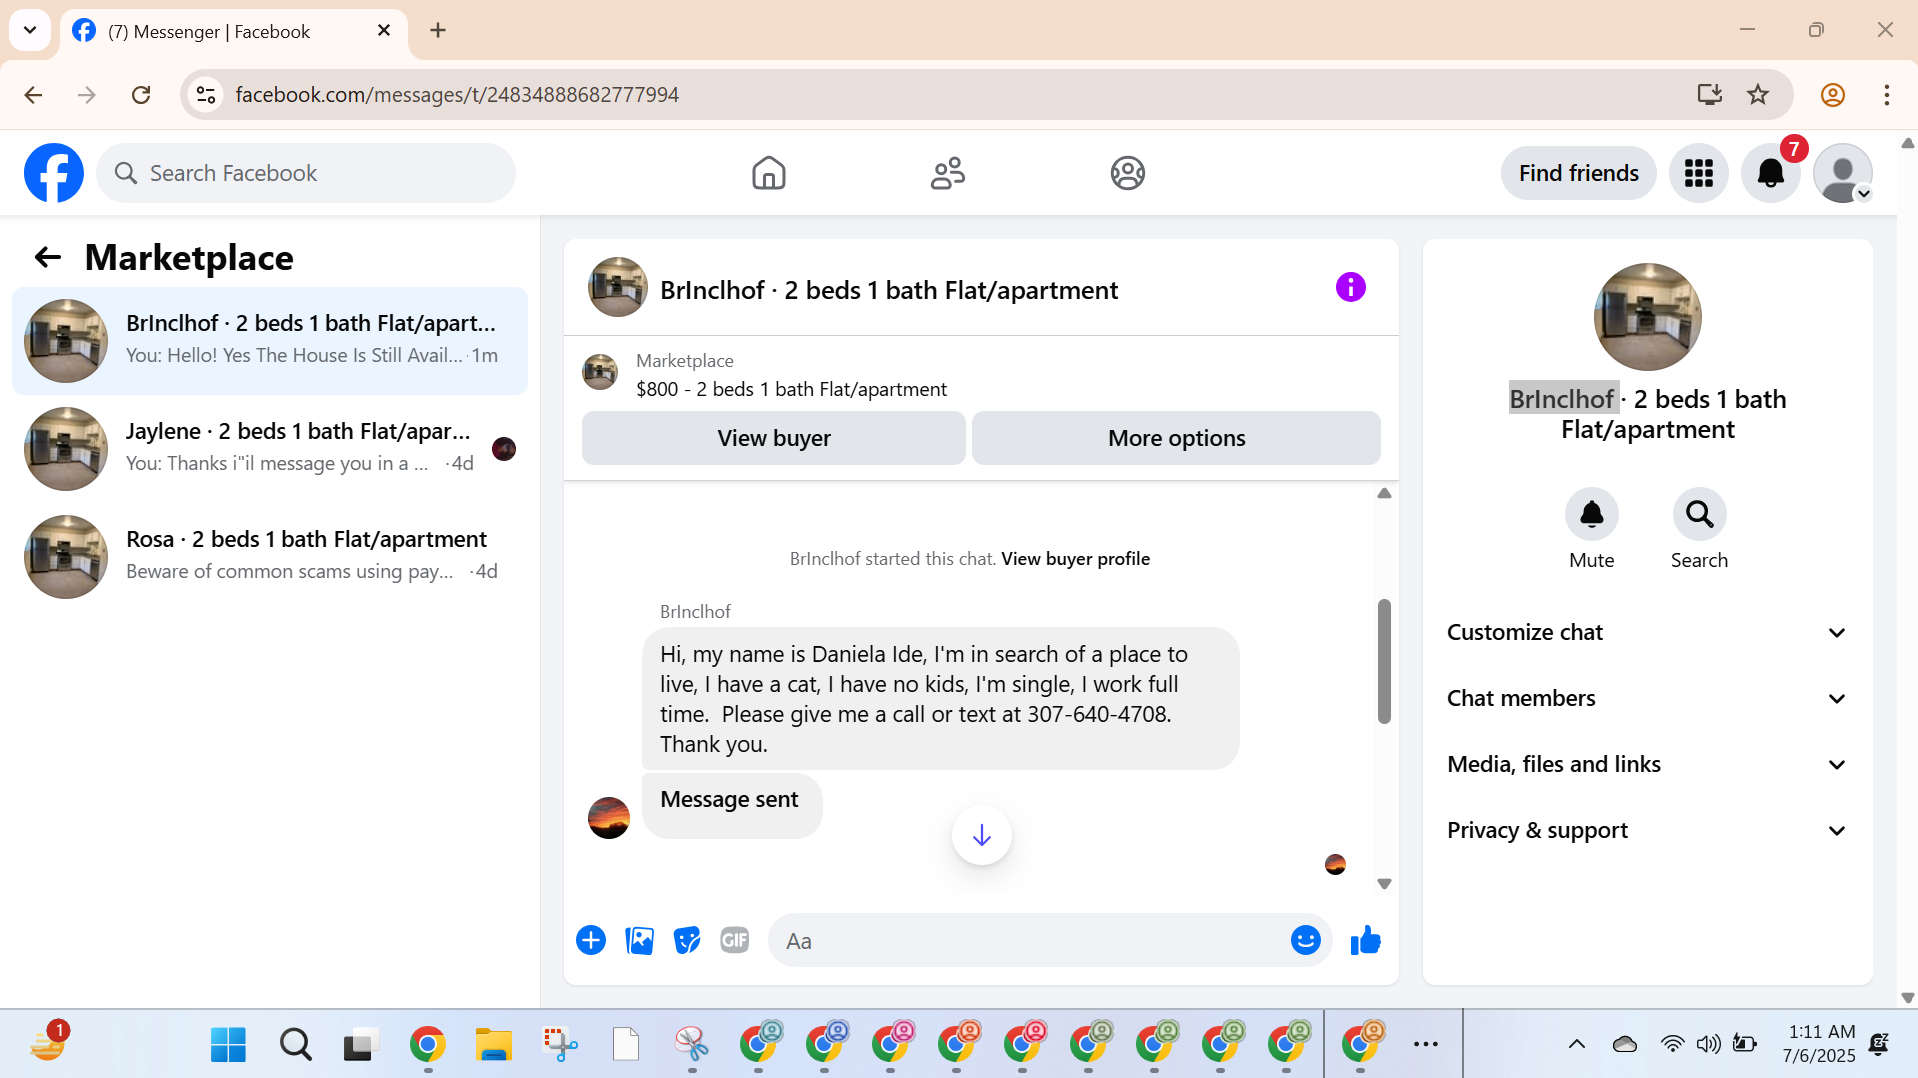Click the chat scroll-down arrow
Screen dimensions: 1918x1078
[1384, 884]
